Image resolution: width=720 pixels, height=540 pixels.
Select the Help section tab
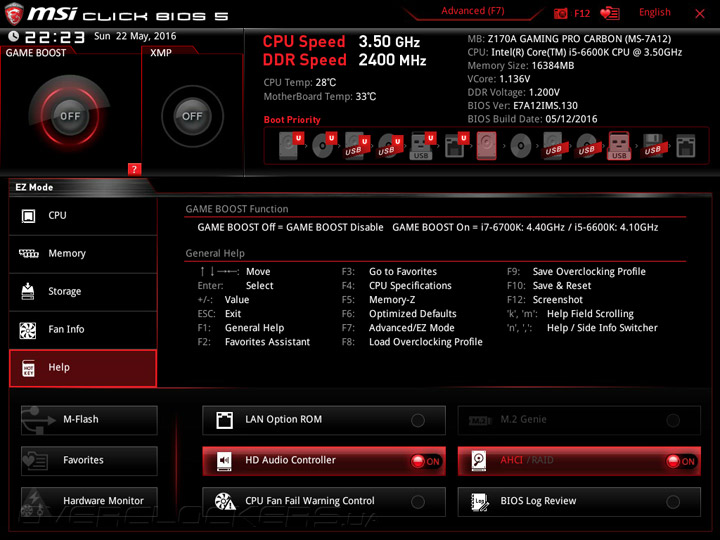click(83, 368)
